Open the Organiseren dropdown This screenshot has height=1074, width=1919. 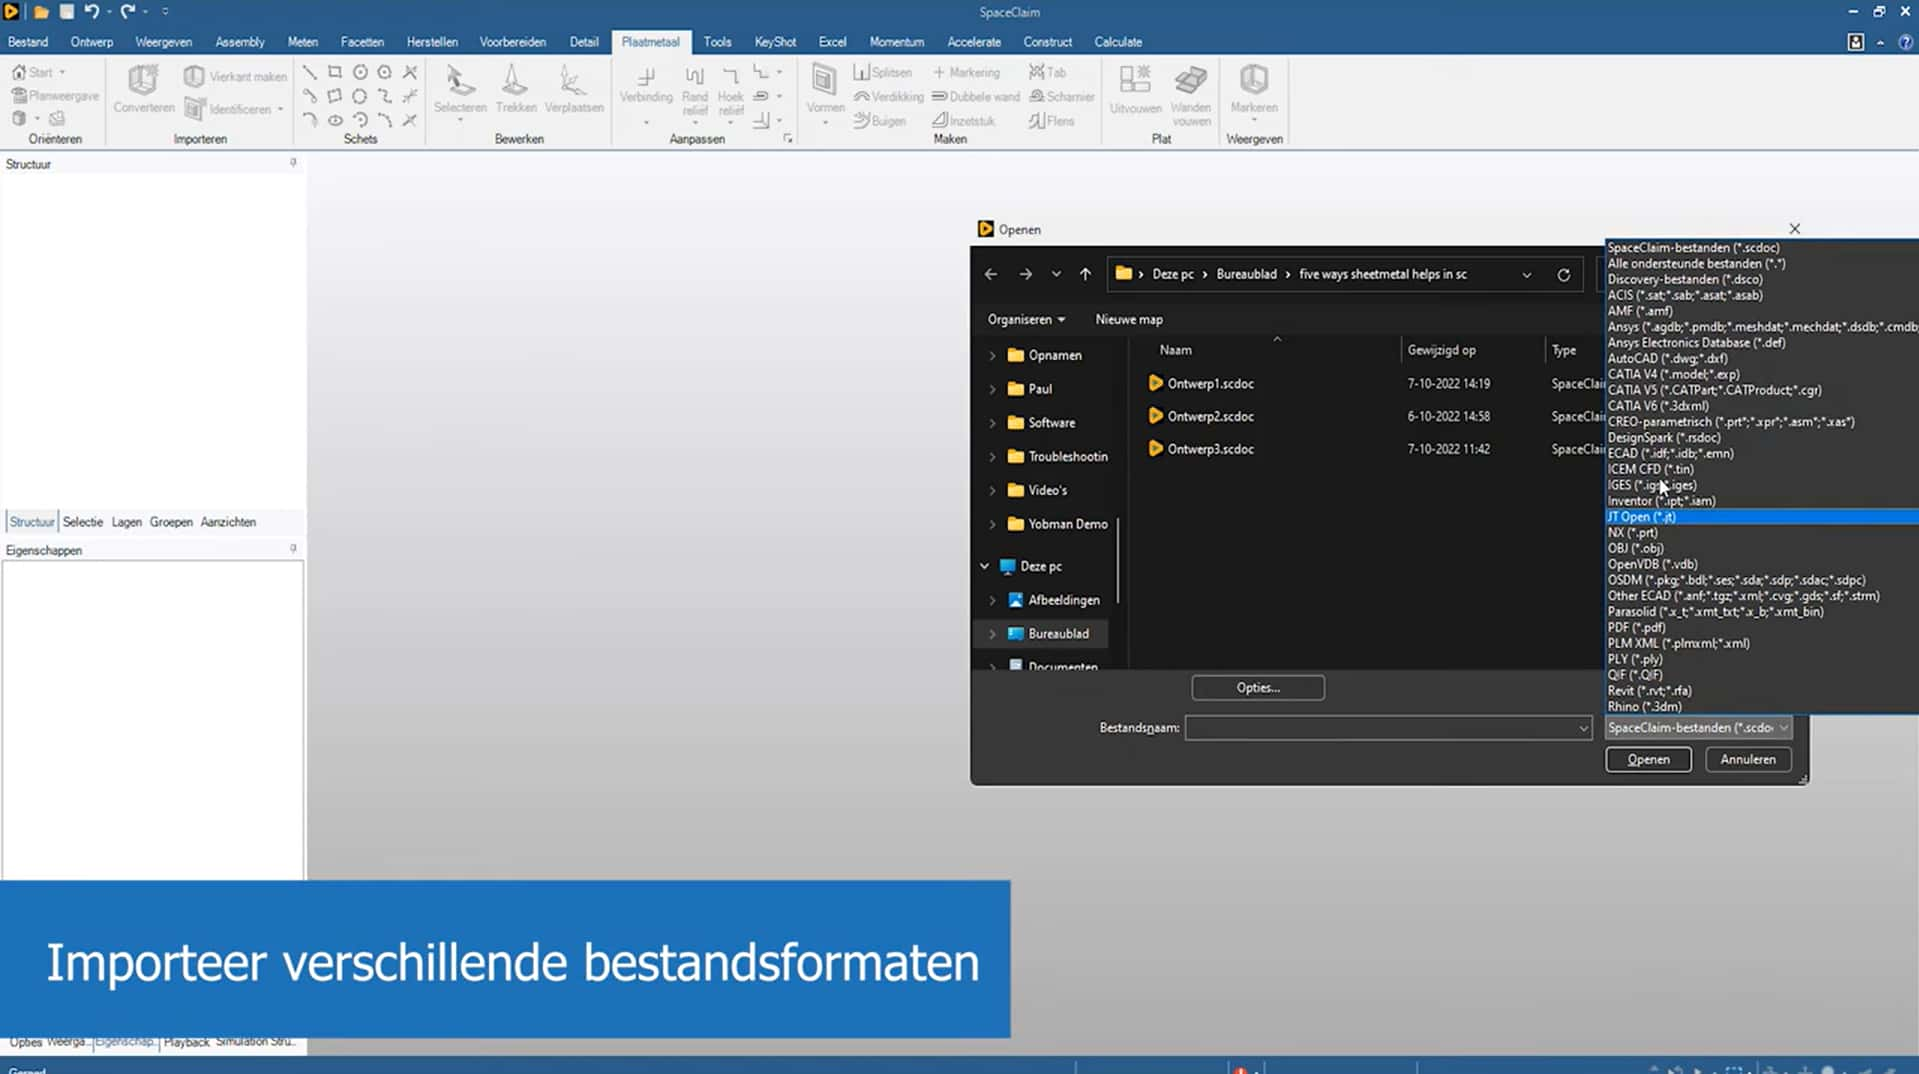1026,319
